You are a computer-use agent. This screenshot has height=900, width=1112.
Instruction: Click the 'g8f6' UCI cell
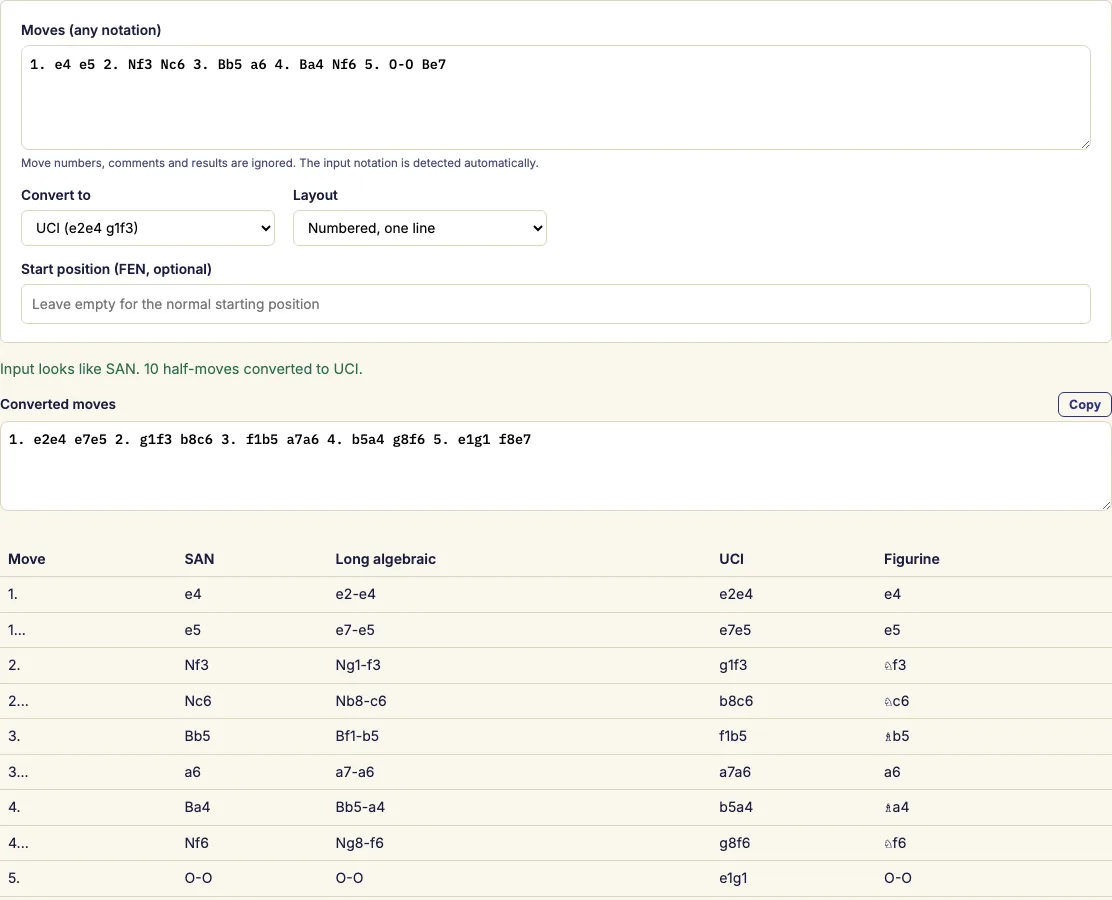(735, 843)
